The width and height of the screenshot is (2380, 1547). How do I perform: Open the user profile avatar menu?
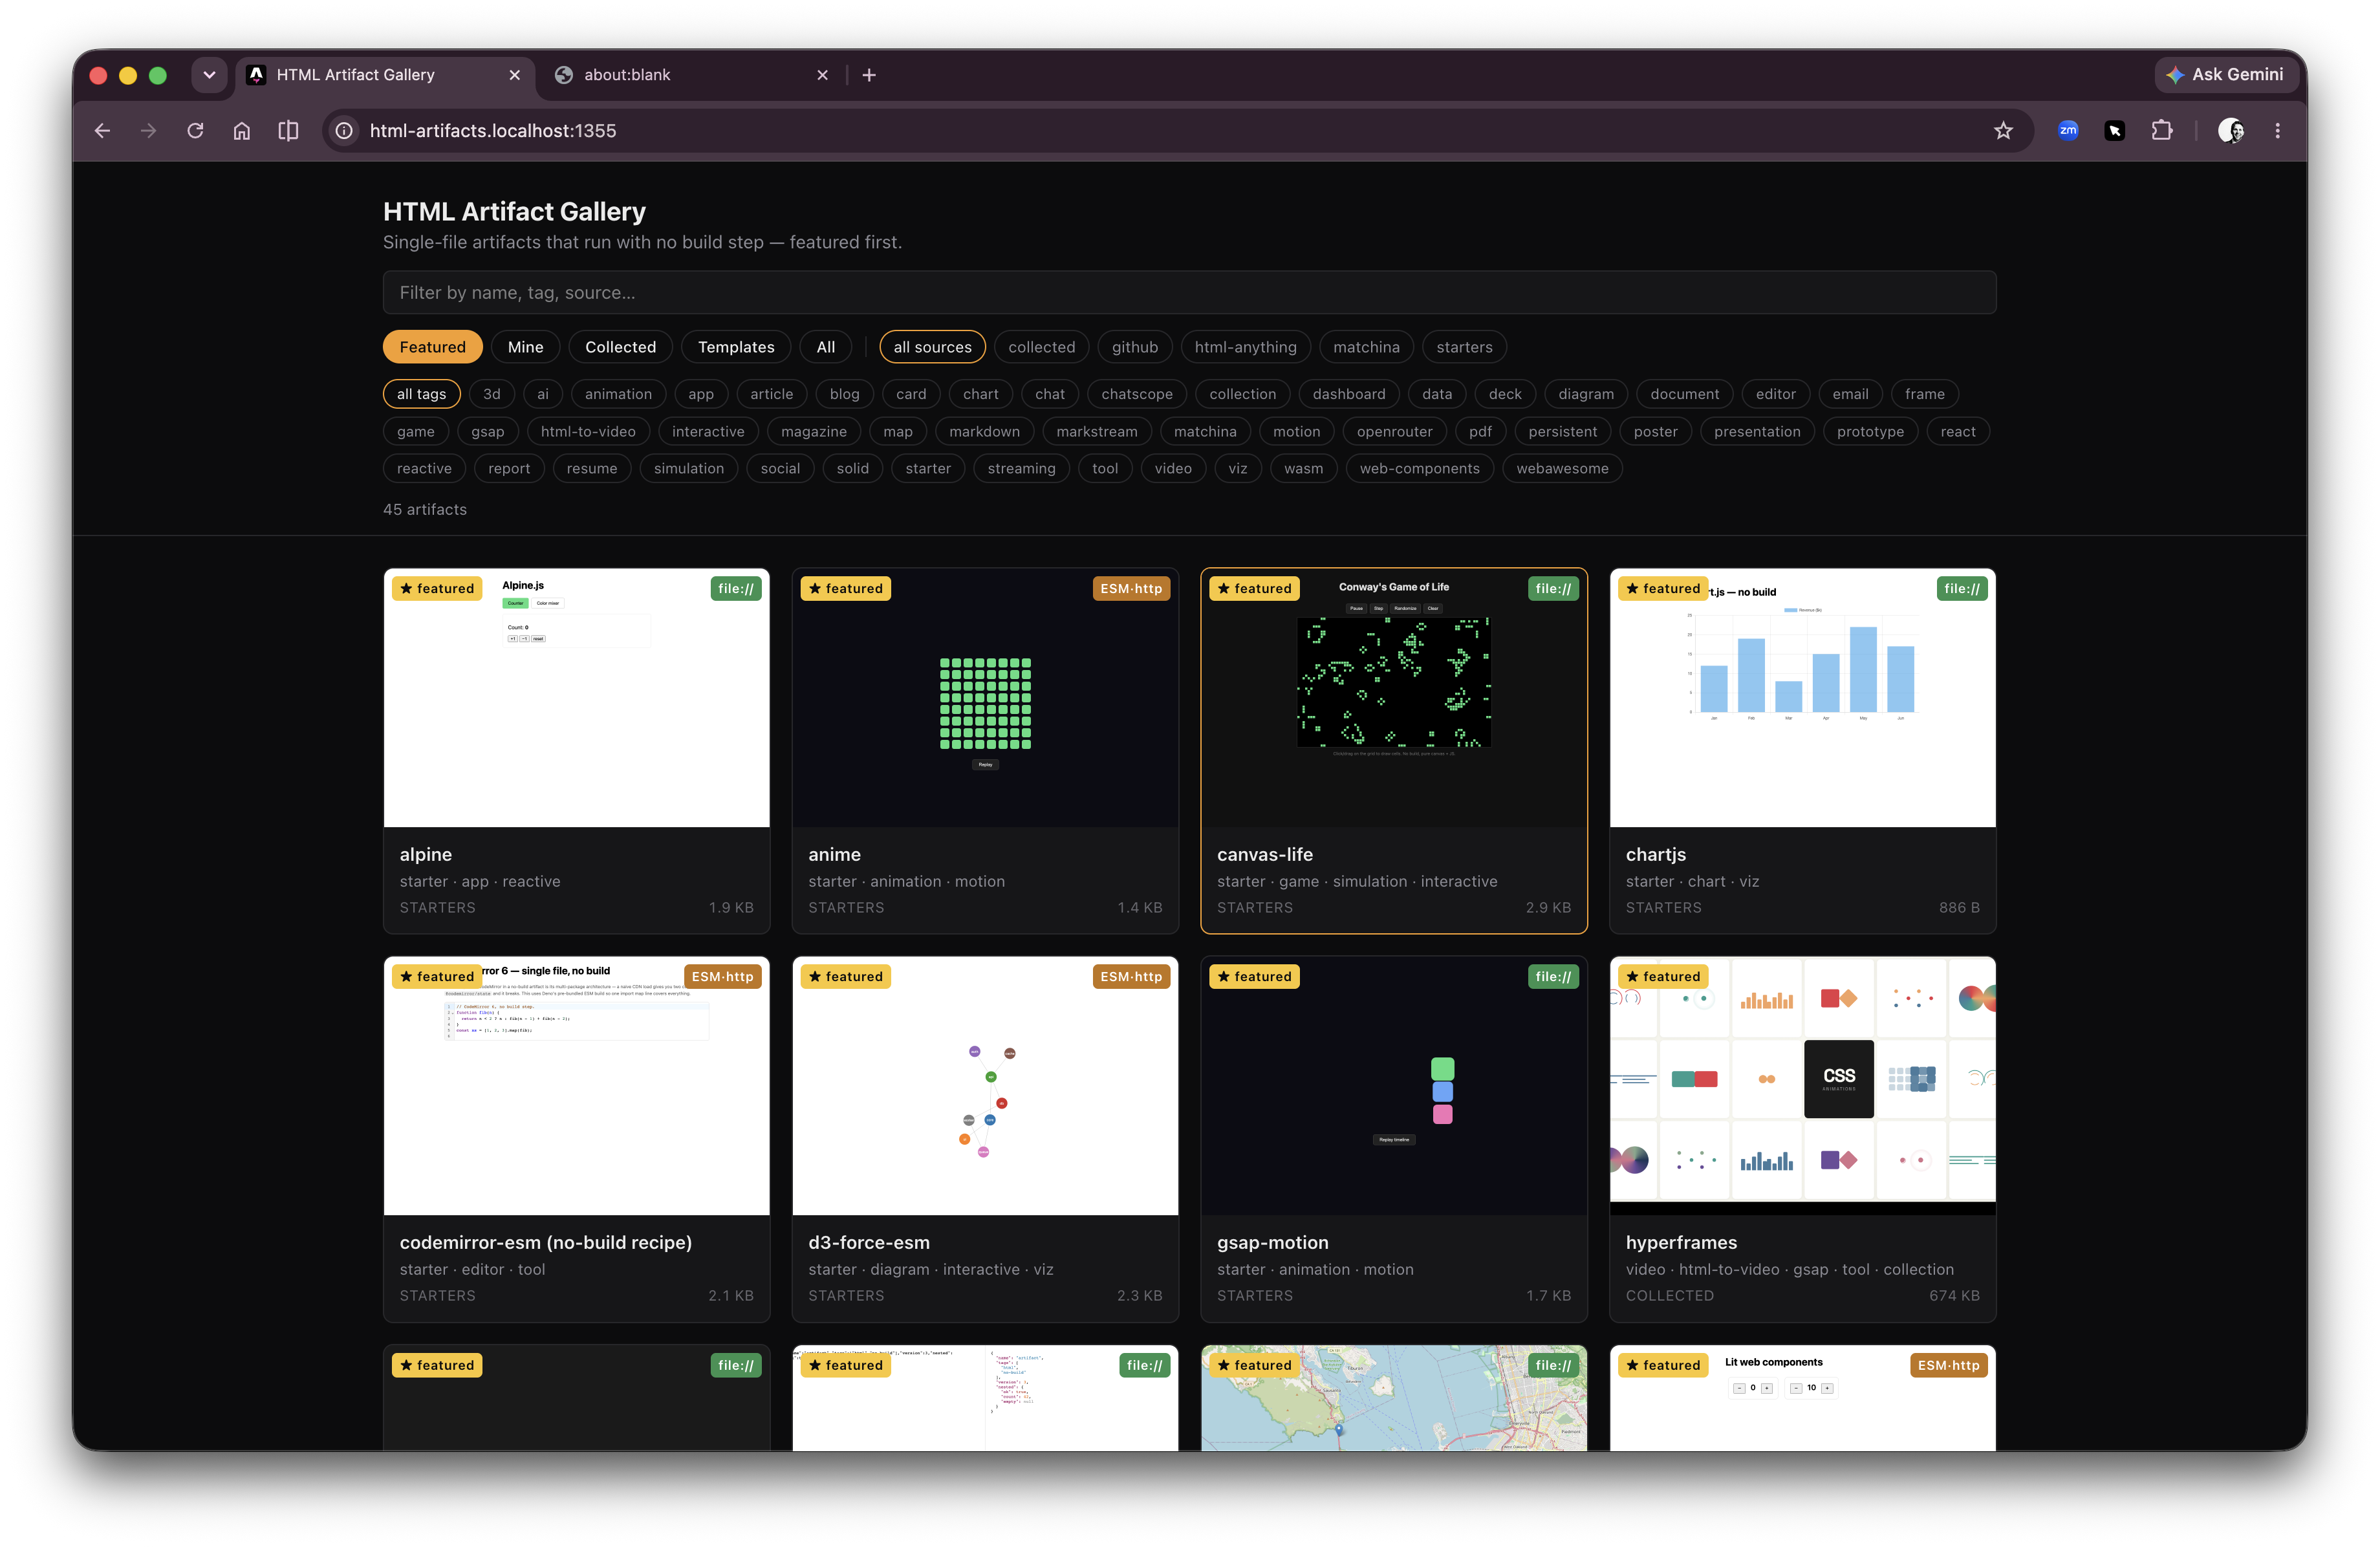tap(2230, 131)
